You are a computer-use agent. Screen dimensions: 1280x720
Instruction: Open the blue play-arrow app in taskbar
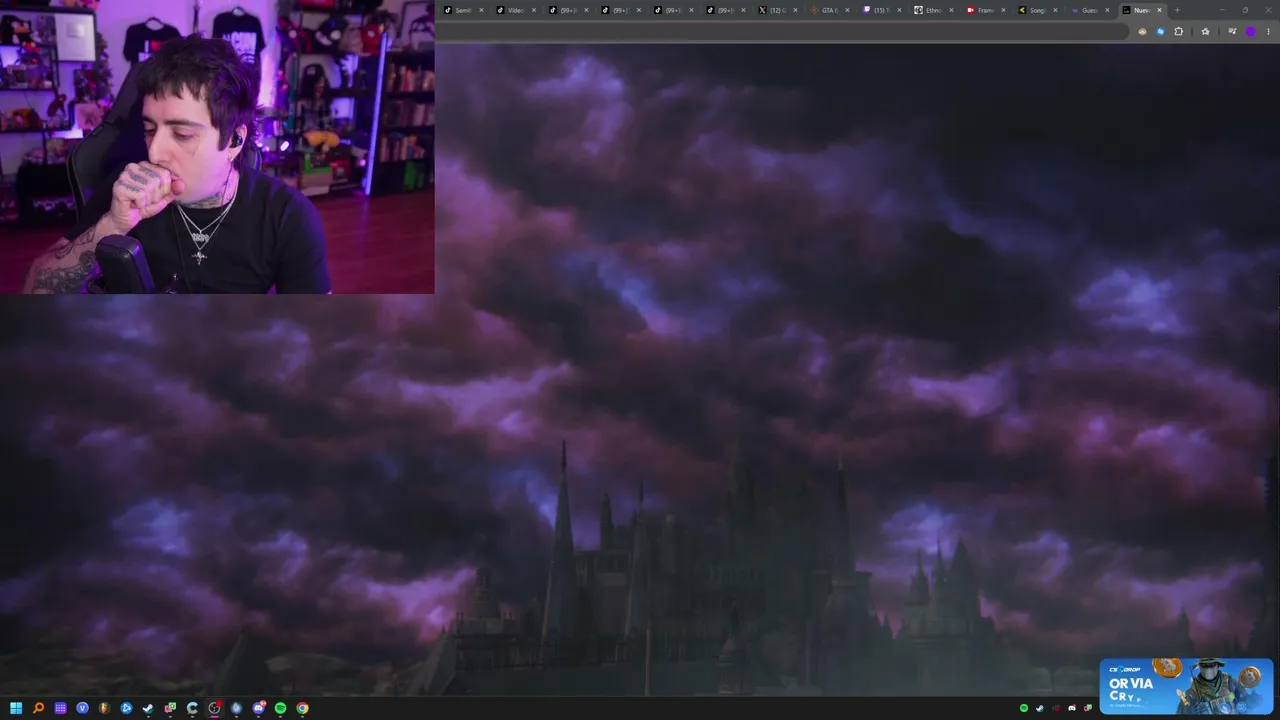pyautogui.click(x=126, y=708)
